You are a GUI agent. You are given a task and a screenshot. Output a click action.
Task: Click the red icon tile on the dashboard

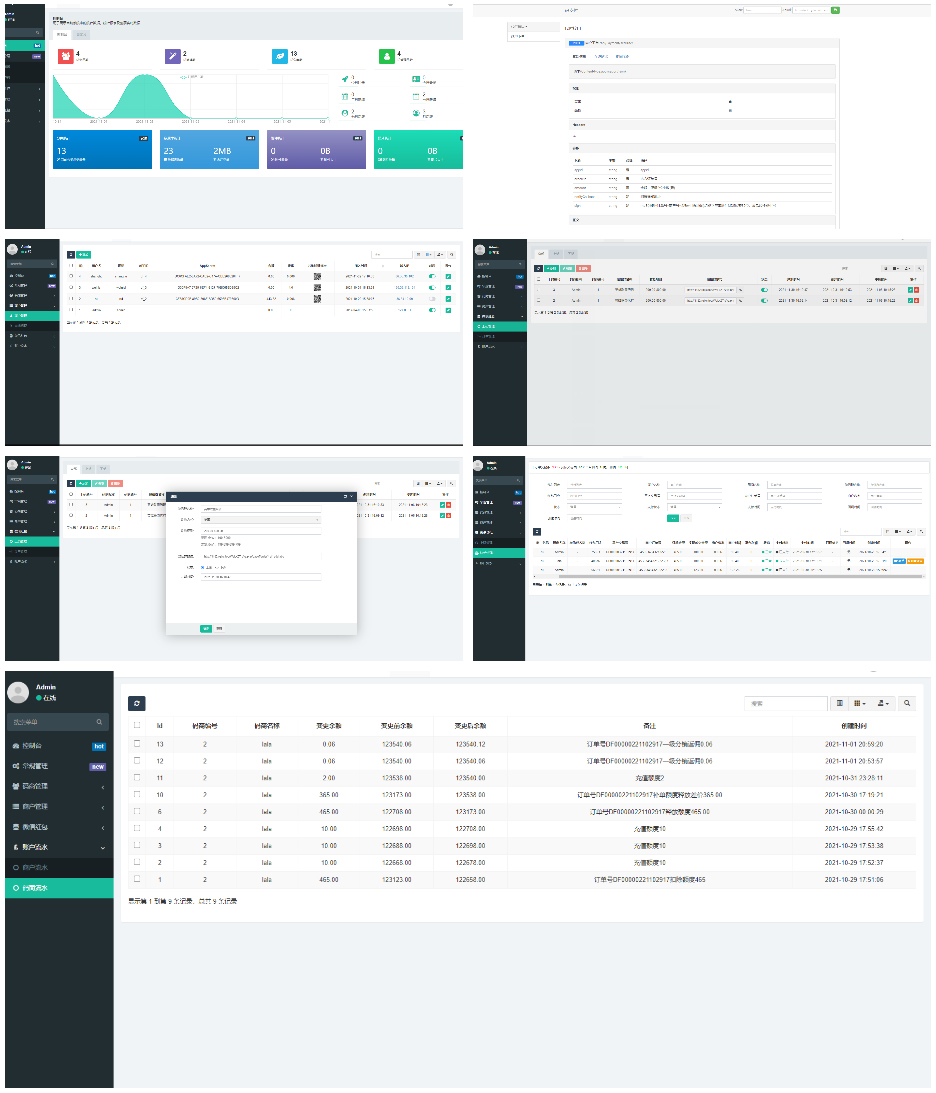(x=65, y=56)
